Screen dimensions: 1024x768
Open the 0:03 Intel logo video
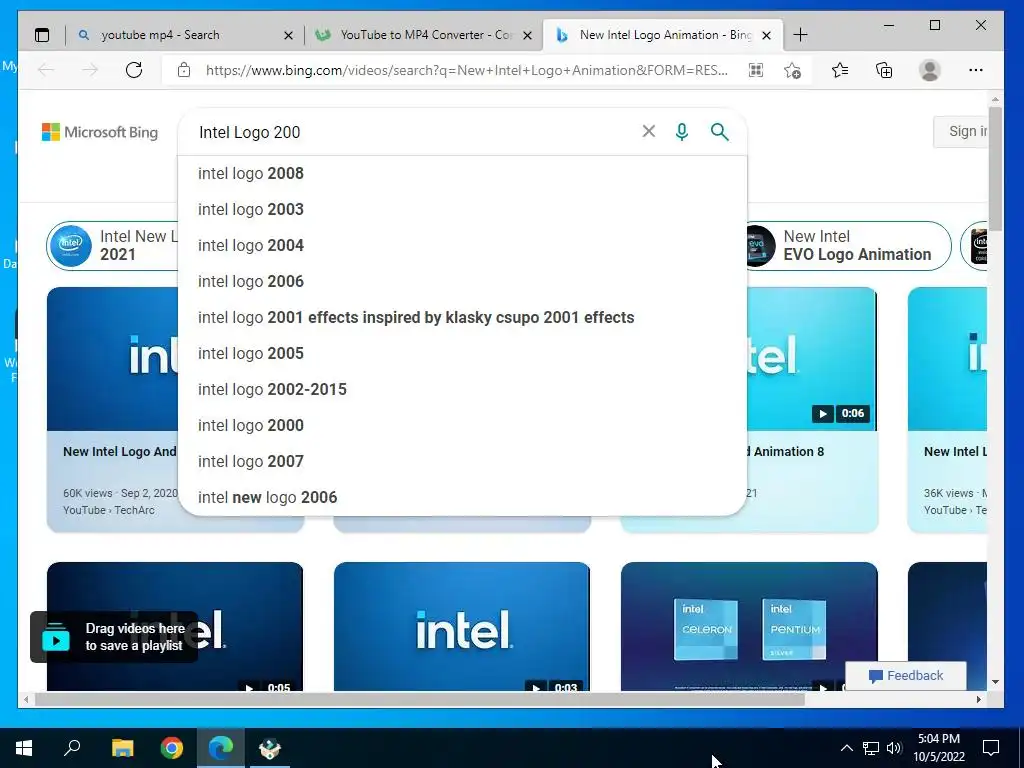tap(462, 626)
